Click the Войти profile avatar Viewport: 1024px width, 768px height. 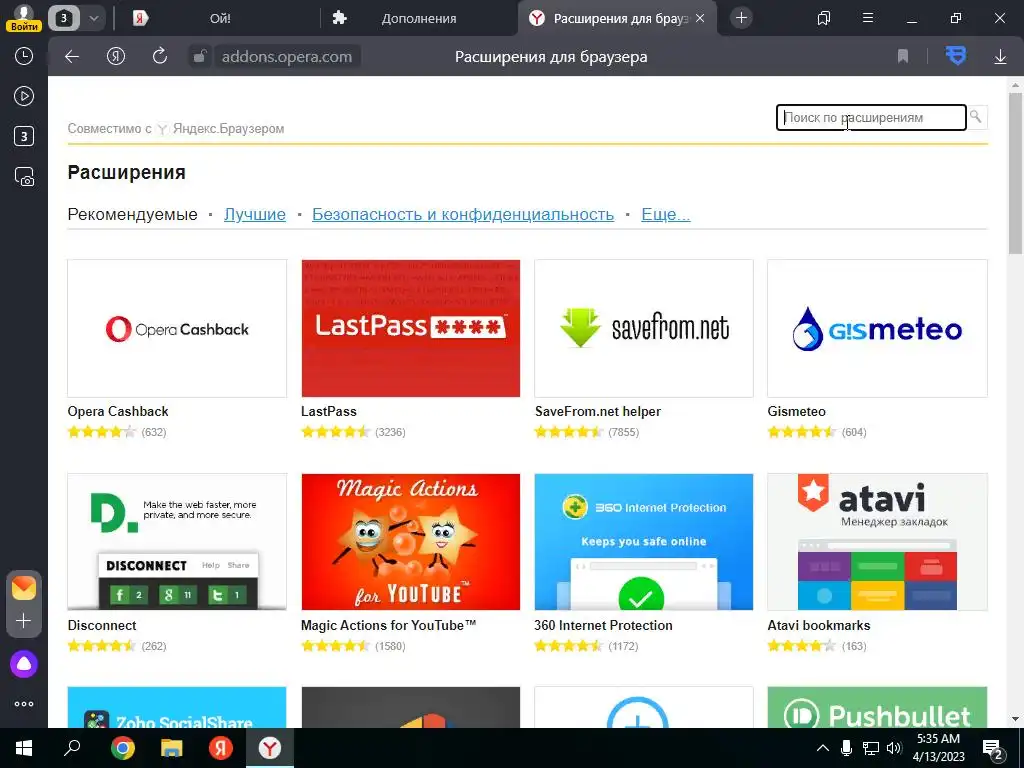[24, 18]
